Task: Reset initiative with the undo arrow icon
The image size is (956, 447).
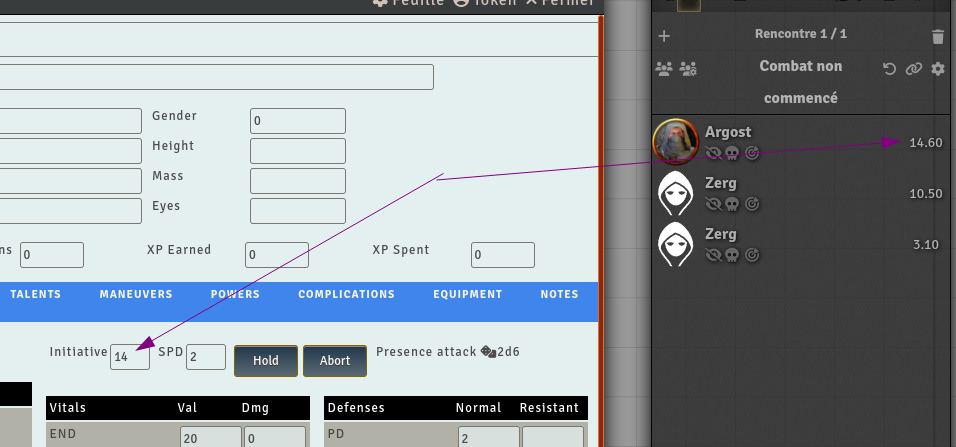Action: tap(889, 69)
